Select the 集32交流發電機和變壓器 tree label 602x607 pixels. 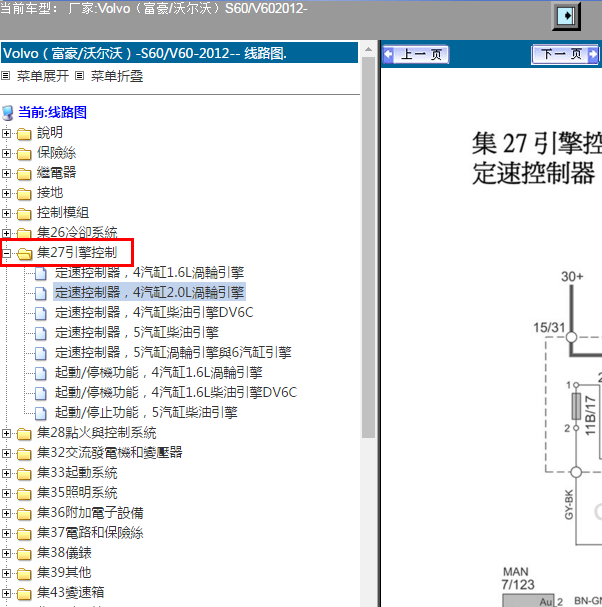tap(110, 453)
